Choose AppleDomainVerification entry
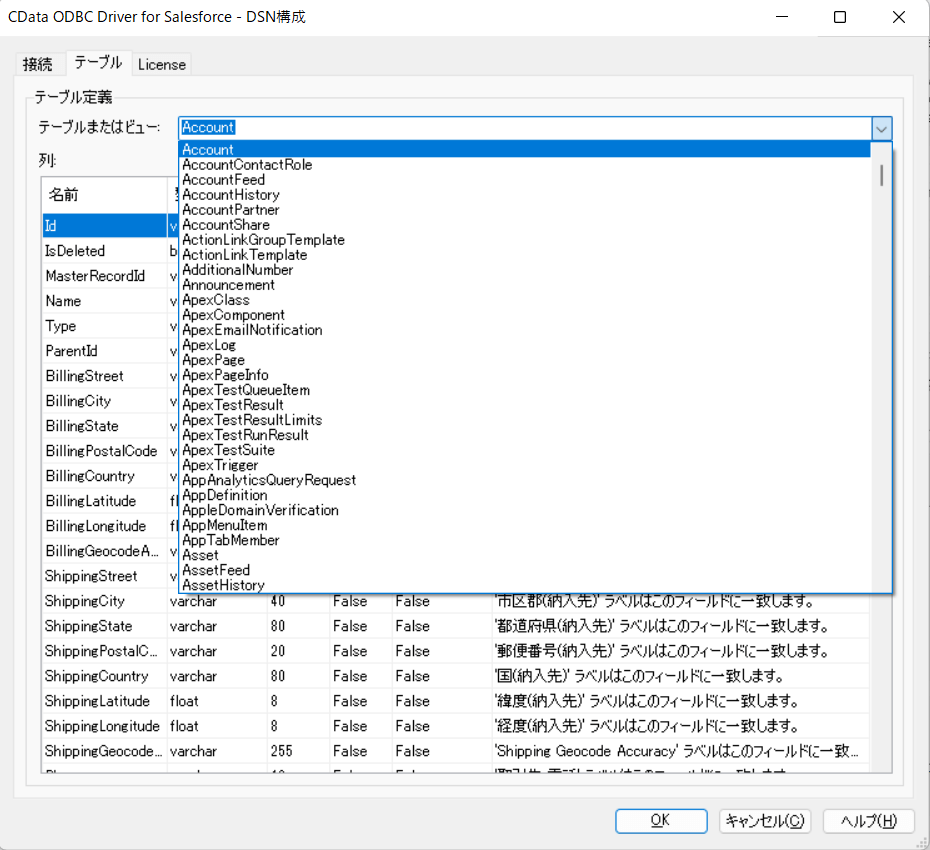The height and width of the screenshot is (850, 930). coord(525,510)
